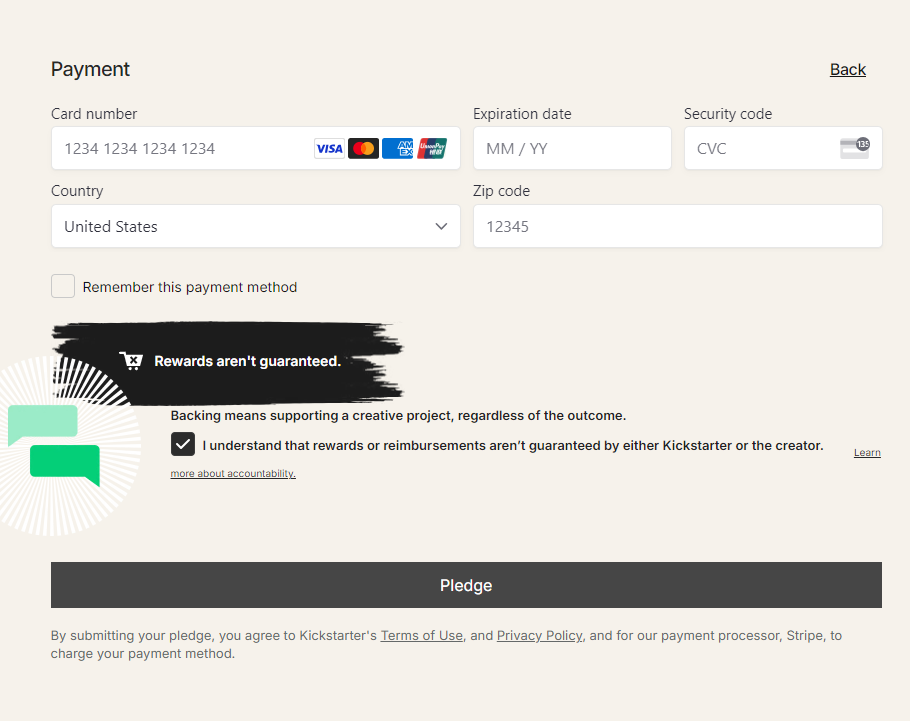Click the UnionPay logo icon
Viewport: 910px width, 721px height.
(432, 149)
